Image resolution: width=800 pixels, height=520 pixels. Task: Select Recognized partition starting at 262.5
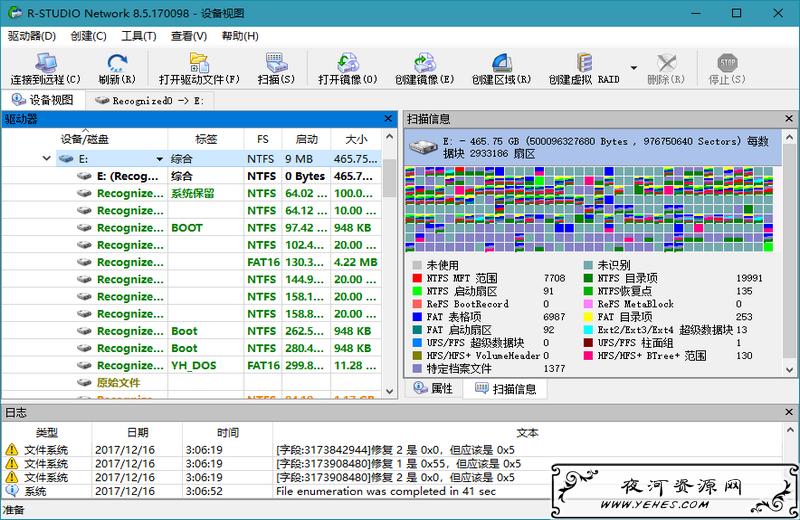(x=192, y=331)
